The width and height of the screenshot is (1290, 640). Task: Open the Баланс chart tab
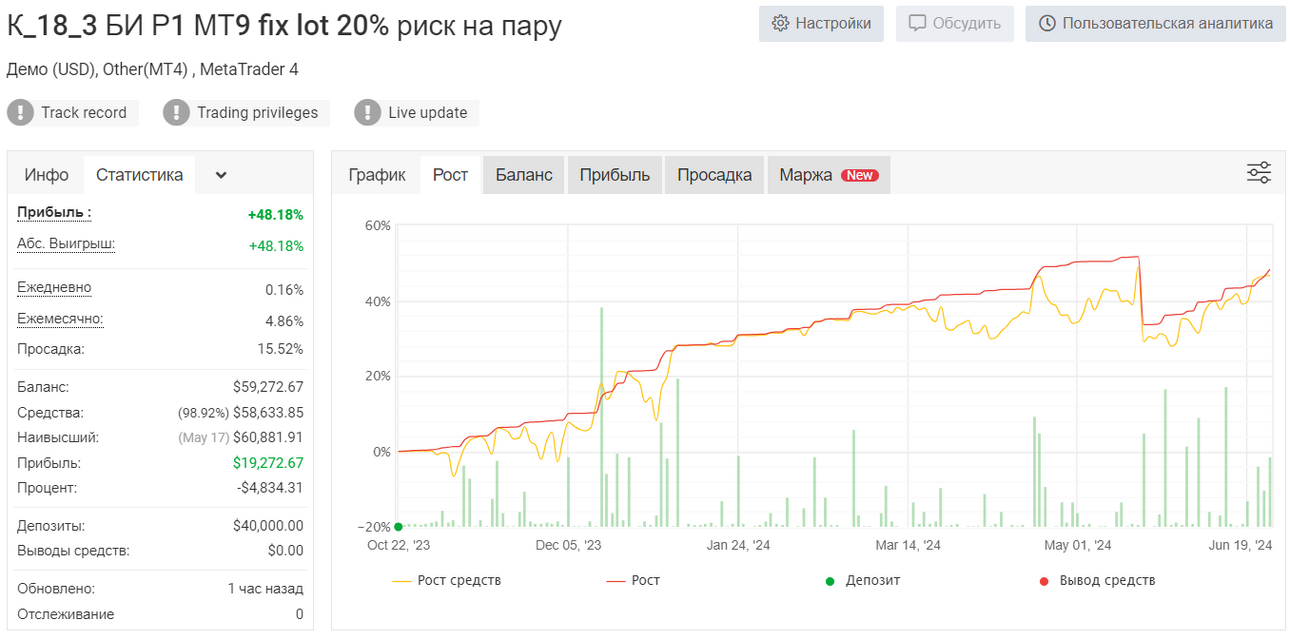[524, 175]
